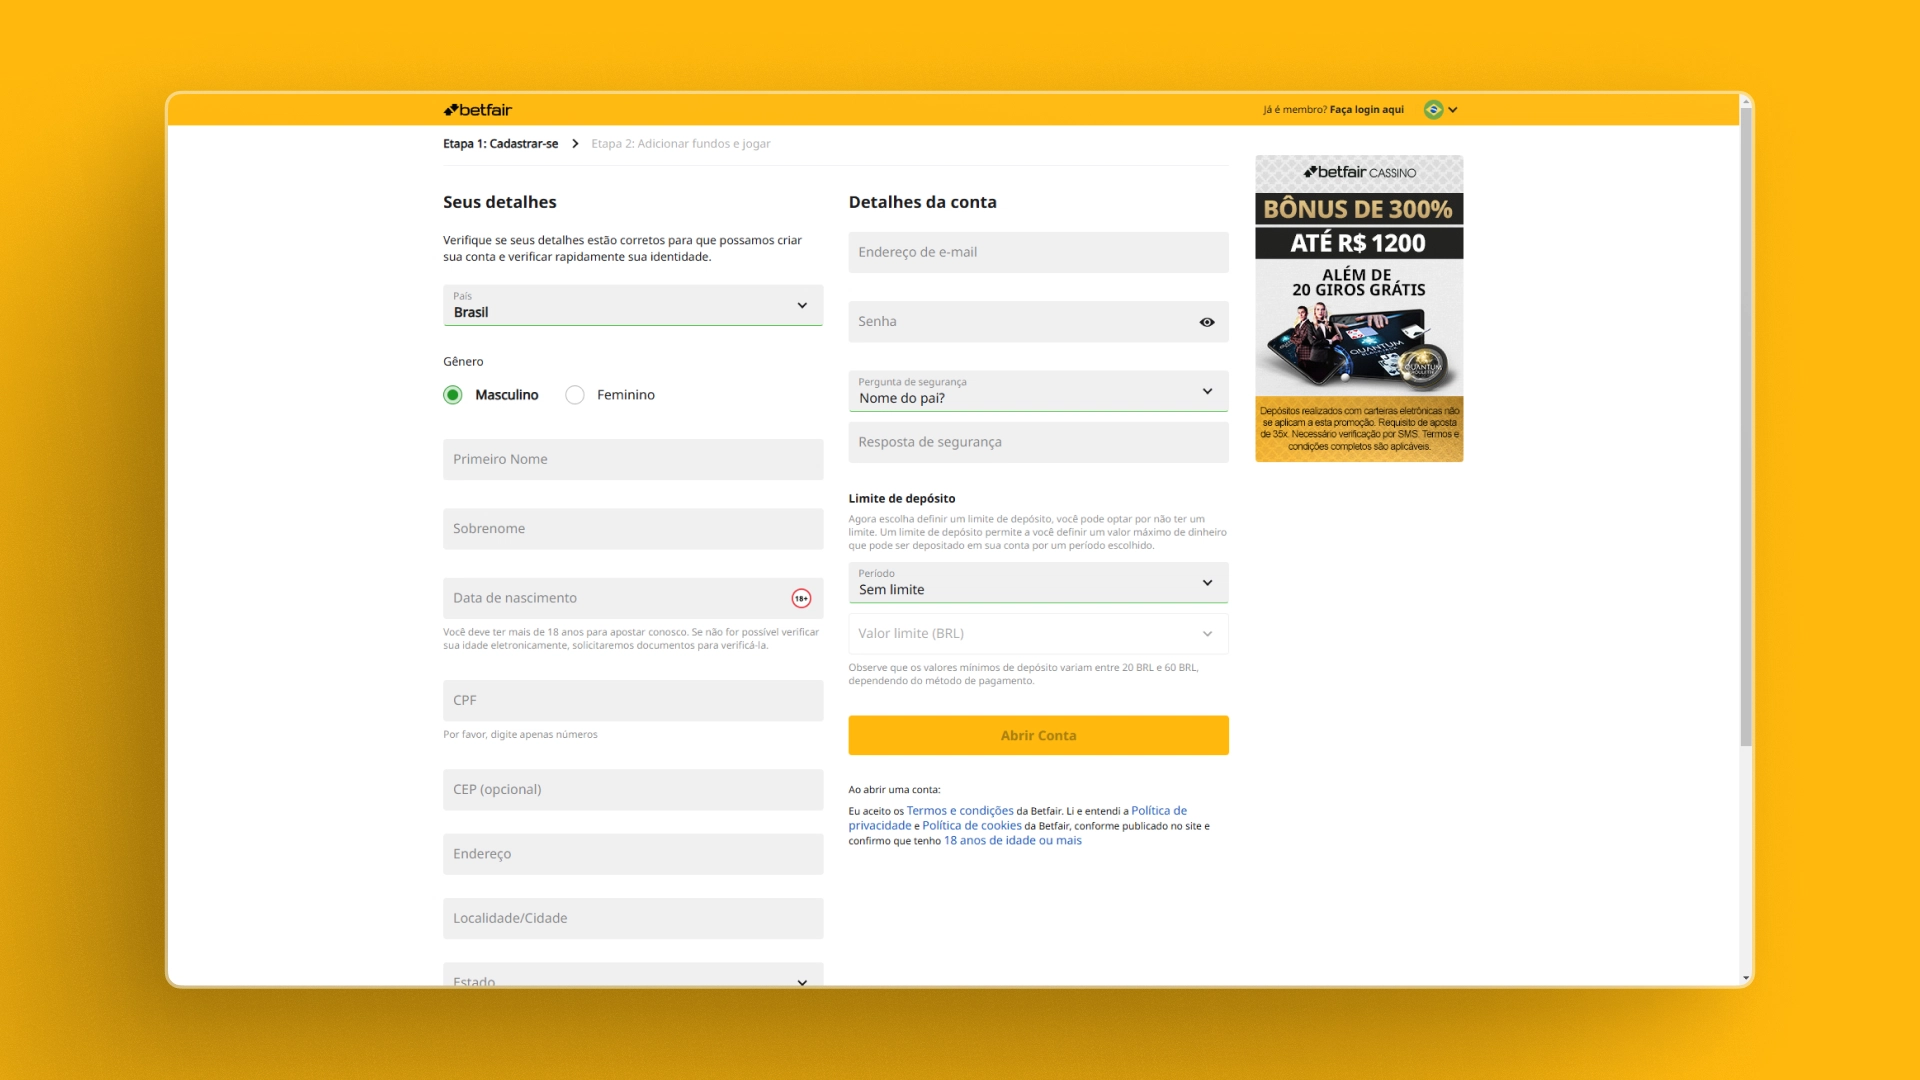
Task: Focus the Endereço field
Action: pyautogui.click(x=633, y=854)
